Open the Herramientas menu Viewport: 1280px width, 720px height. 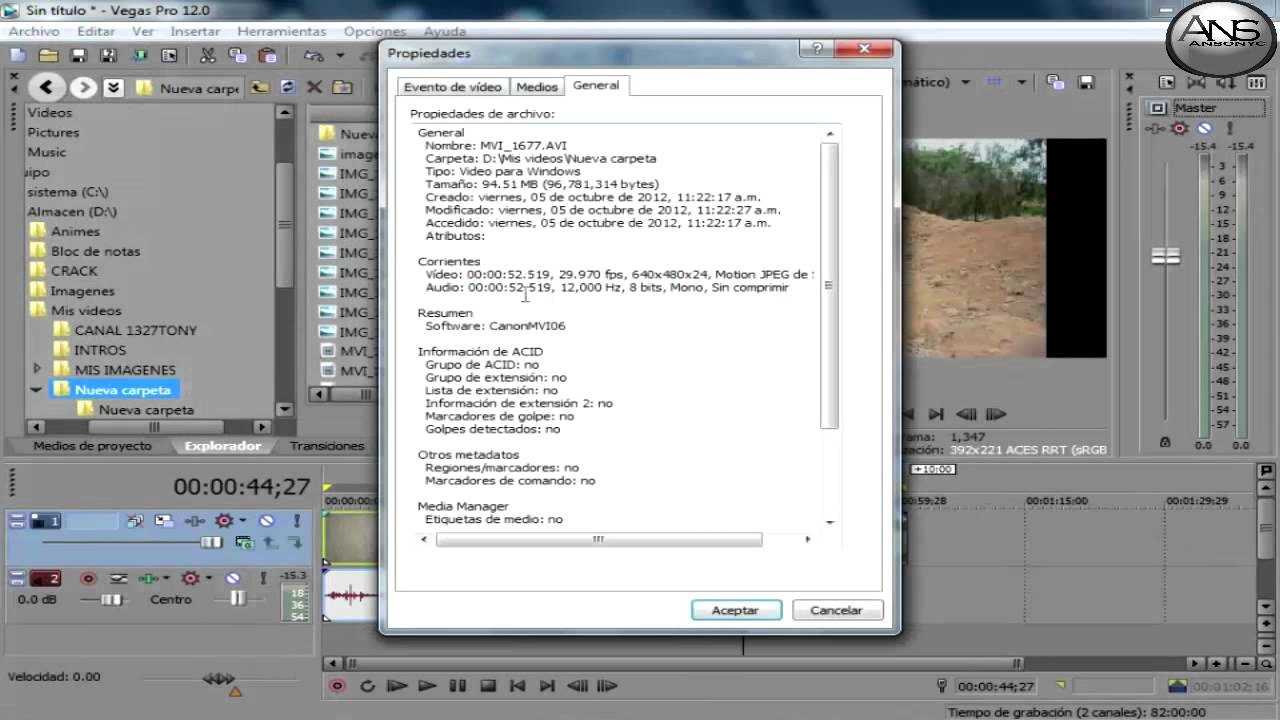tap(282, 31)
